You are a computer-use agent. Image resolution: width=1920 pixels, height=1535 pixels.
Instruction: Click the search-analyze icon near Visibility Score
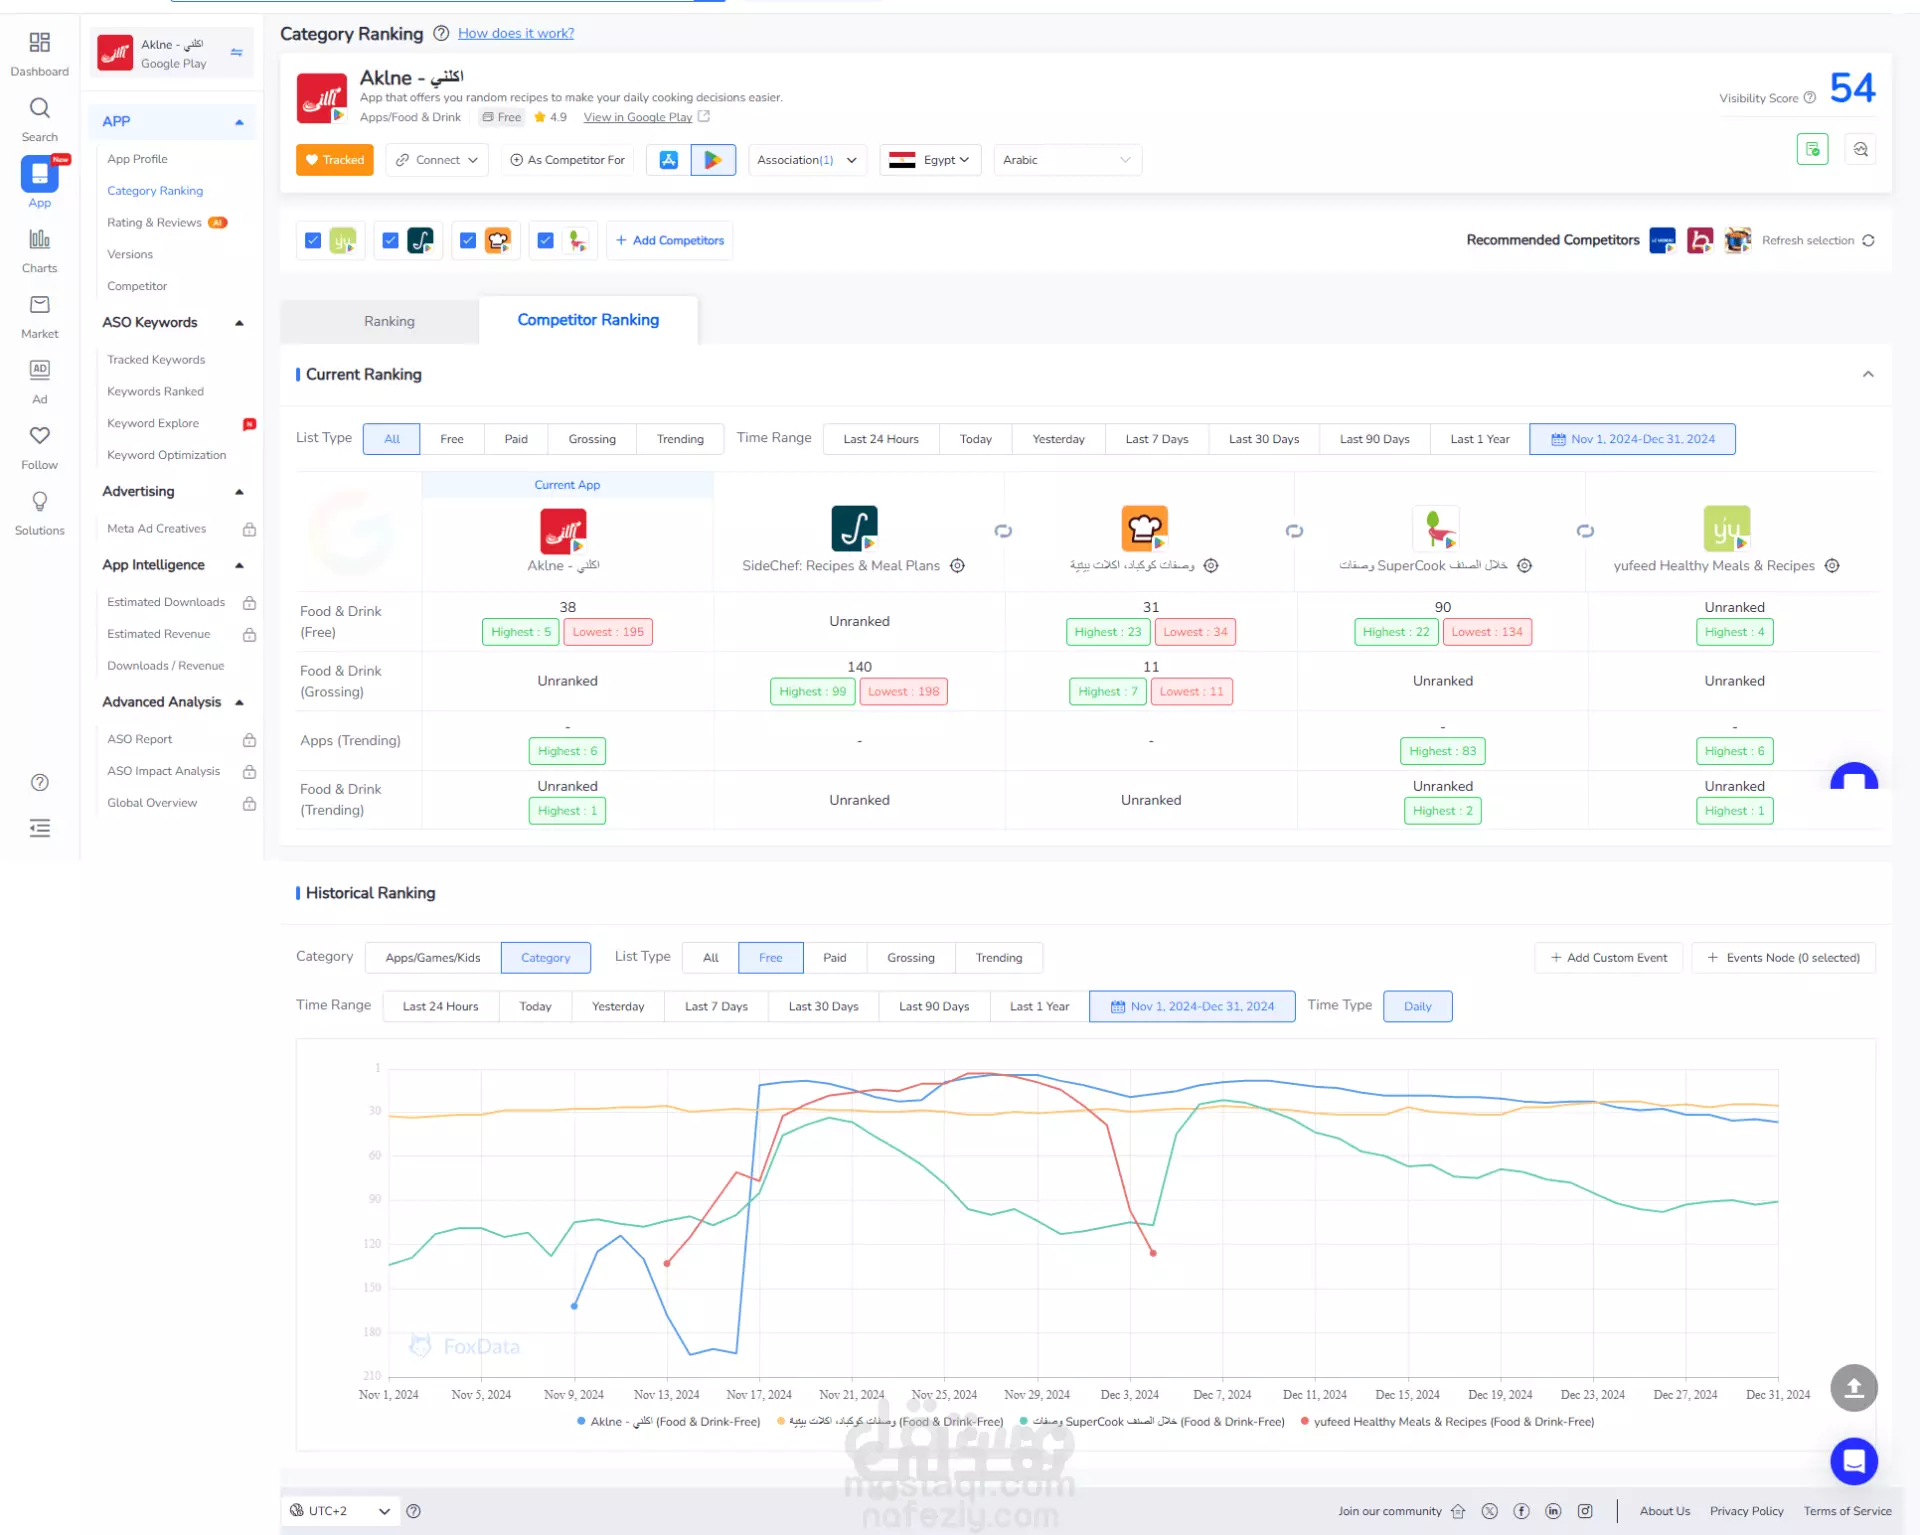1860,149
